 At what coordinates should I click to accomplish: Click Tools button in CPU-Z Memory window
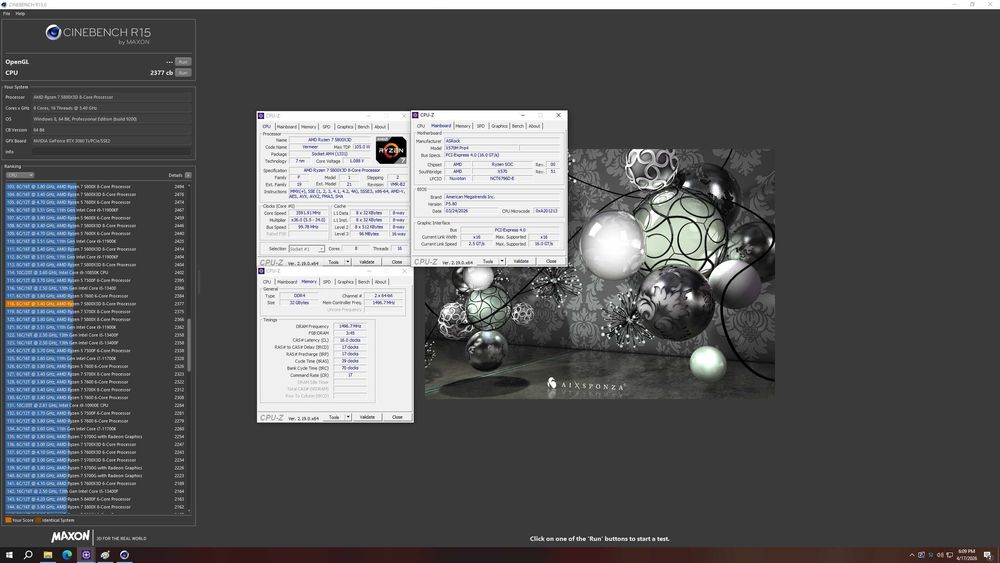pyautogui.click(x=334, y=417)
